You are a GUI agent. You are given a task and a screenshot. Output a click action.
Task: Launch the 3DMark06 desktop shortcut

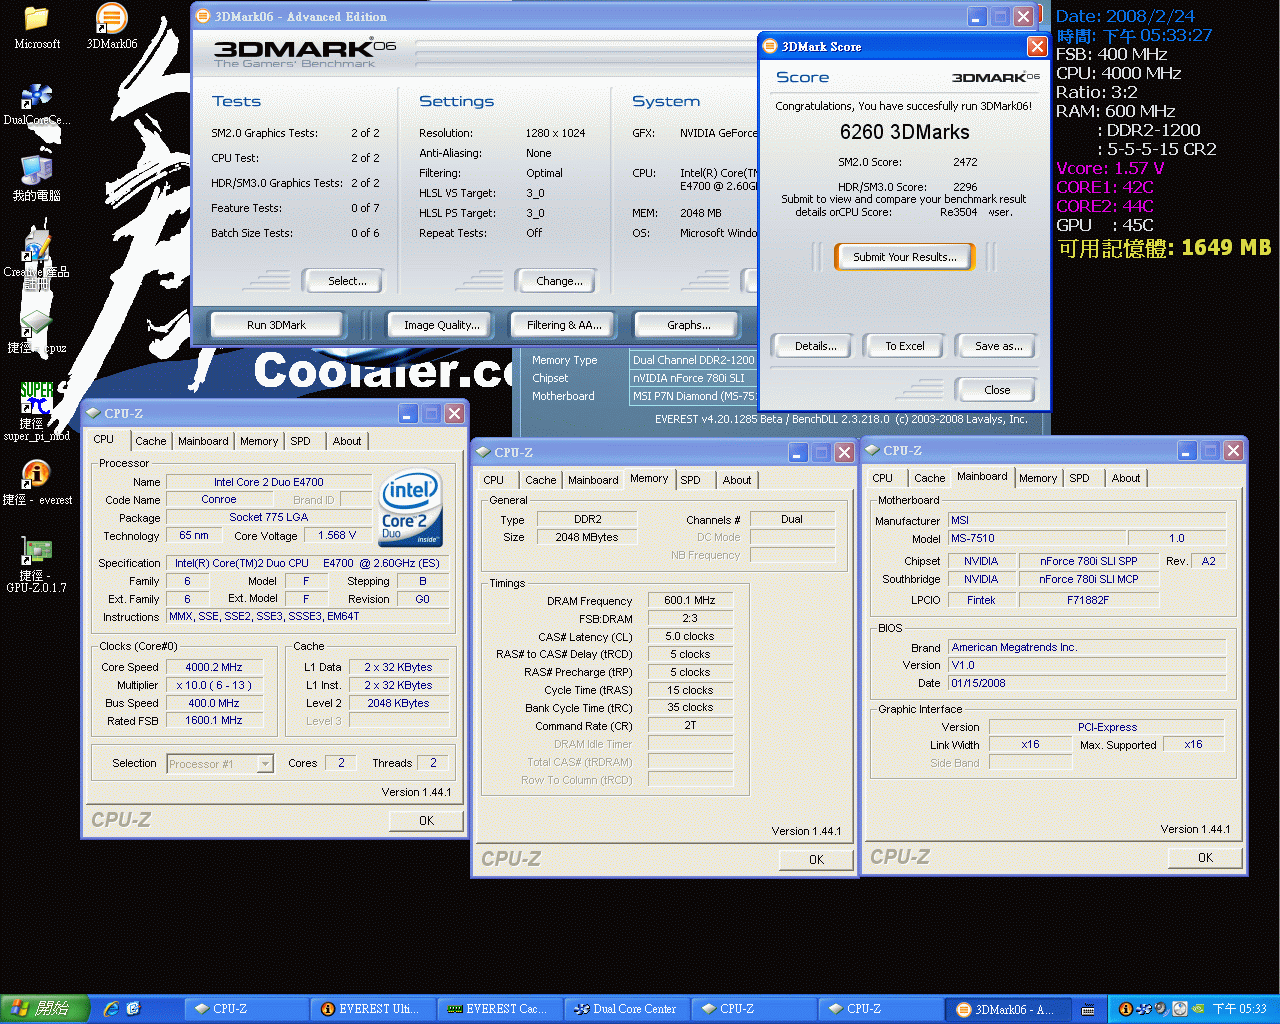click(111, 28)
